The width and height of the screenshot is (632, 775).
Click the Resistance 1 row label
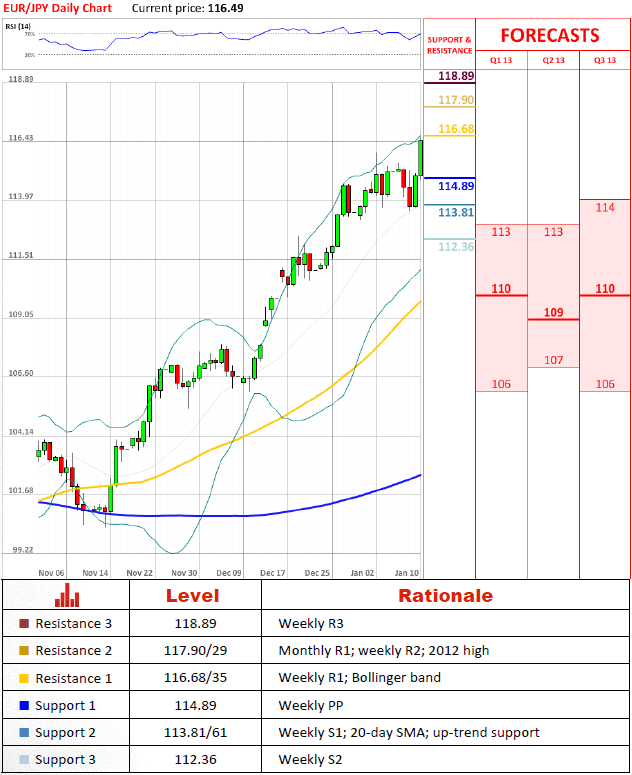tap(74, 678)
